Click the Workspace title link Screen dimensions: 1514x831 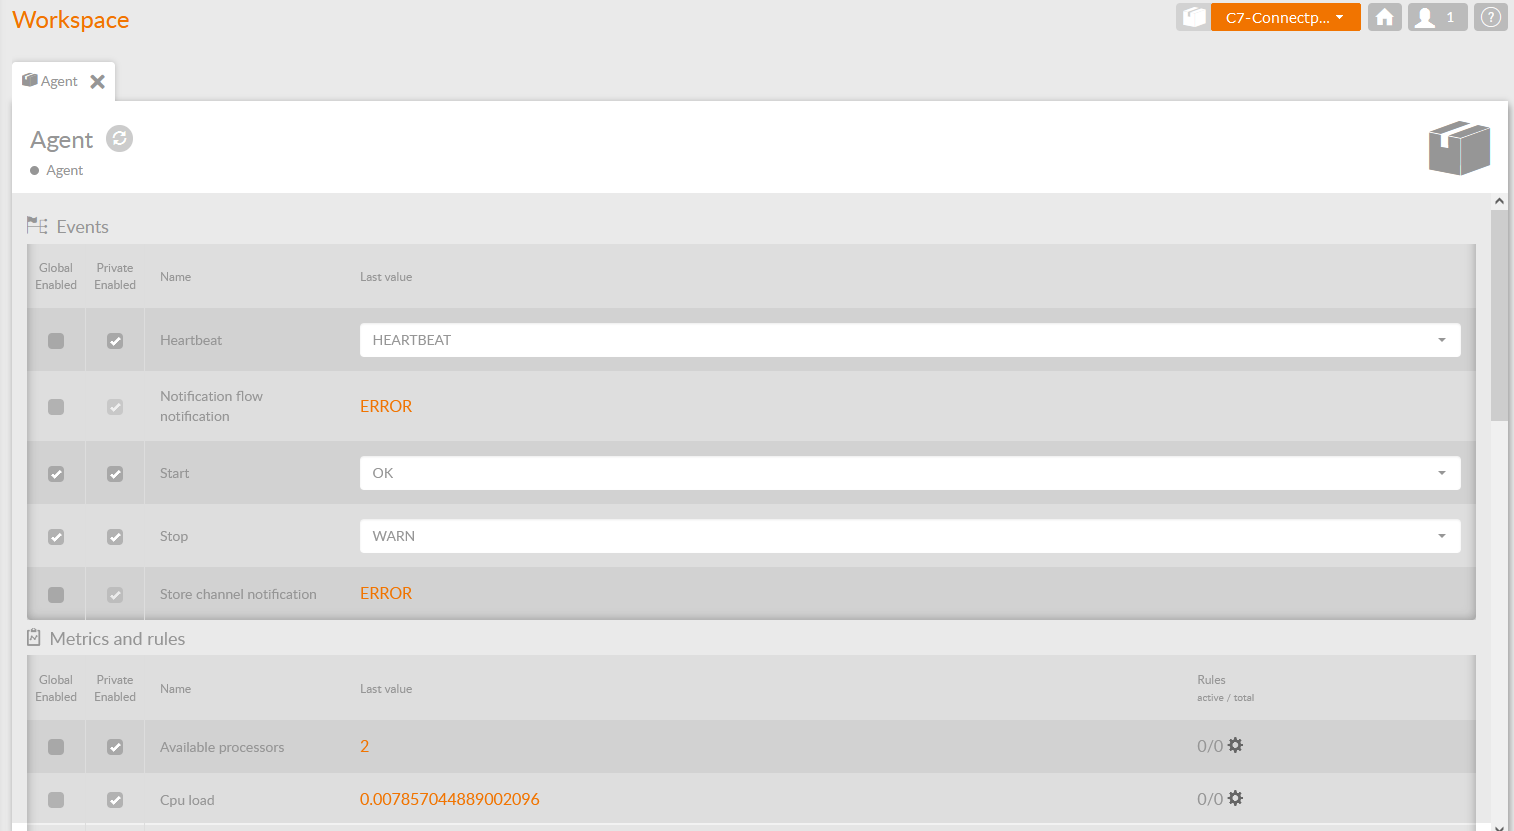pyautogui.click(x=71, y=20)
